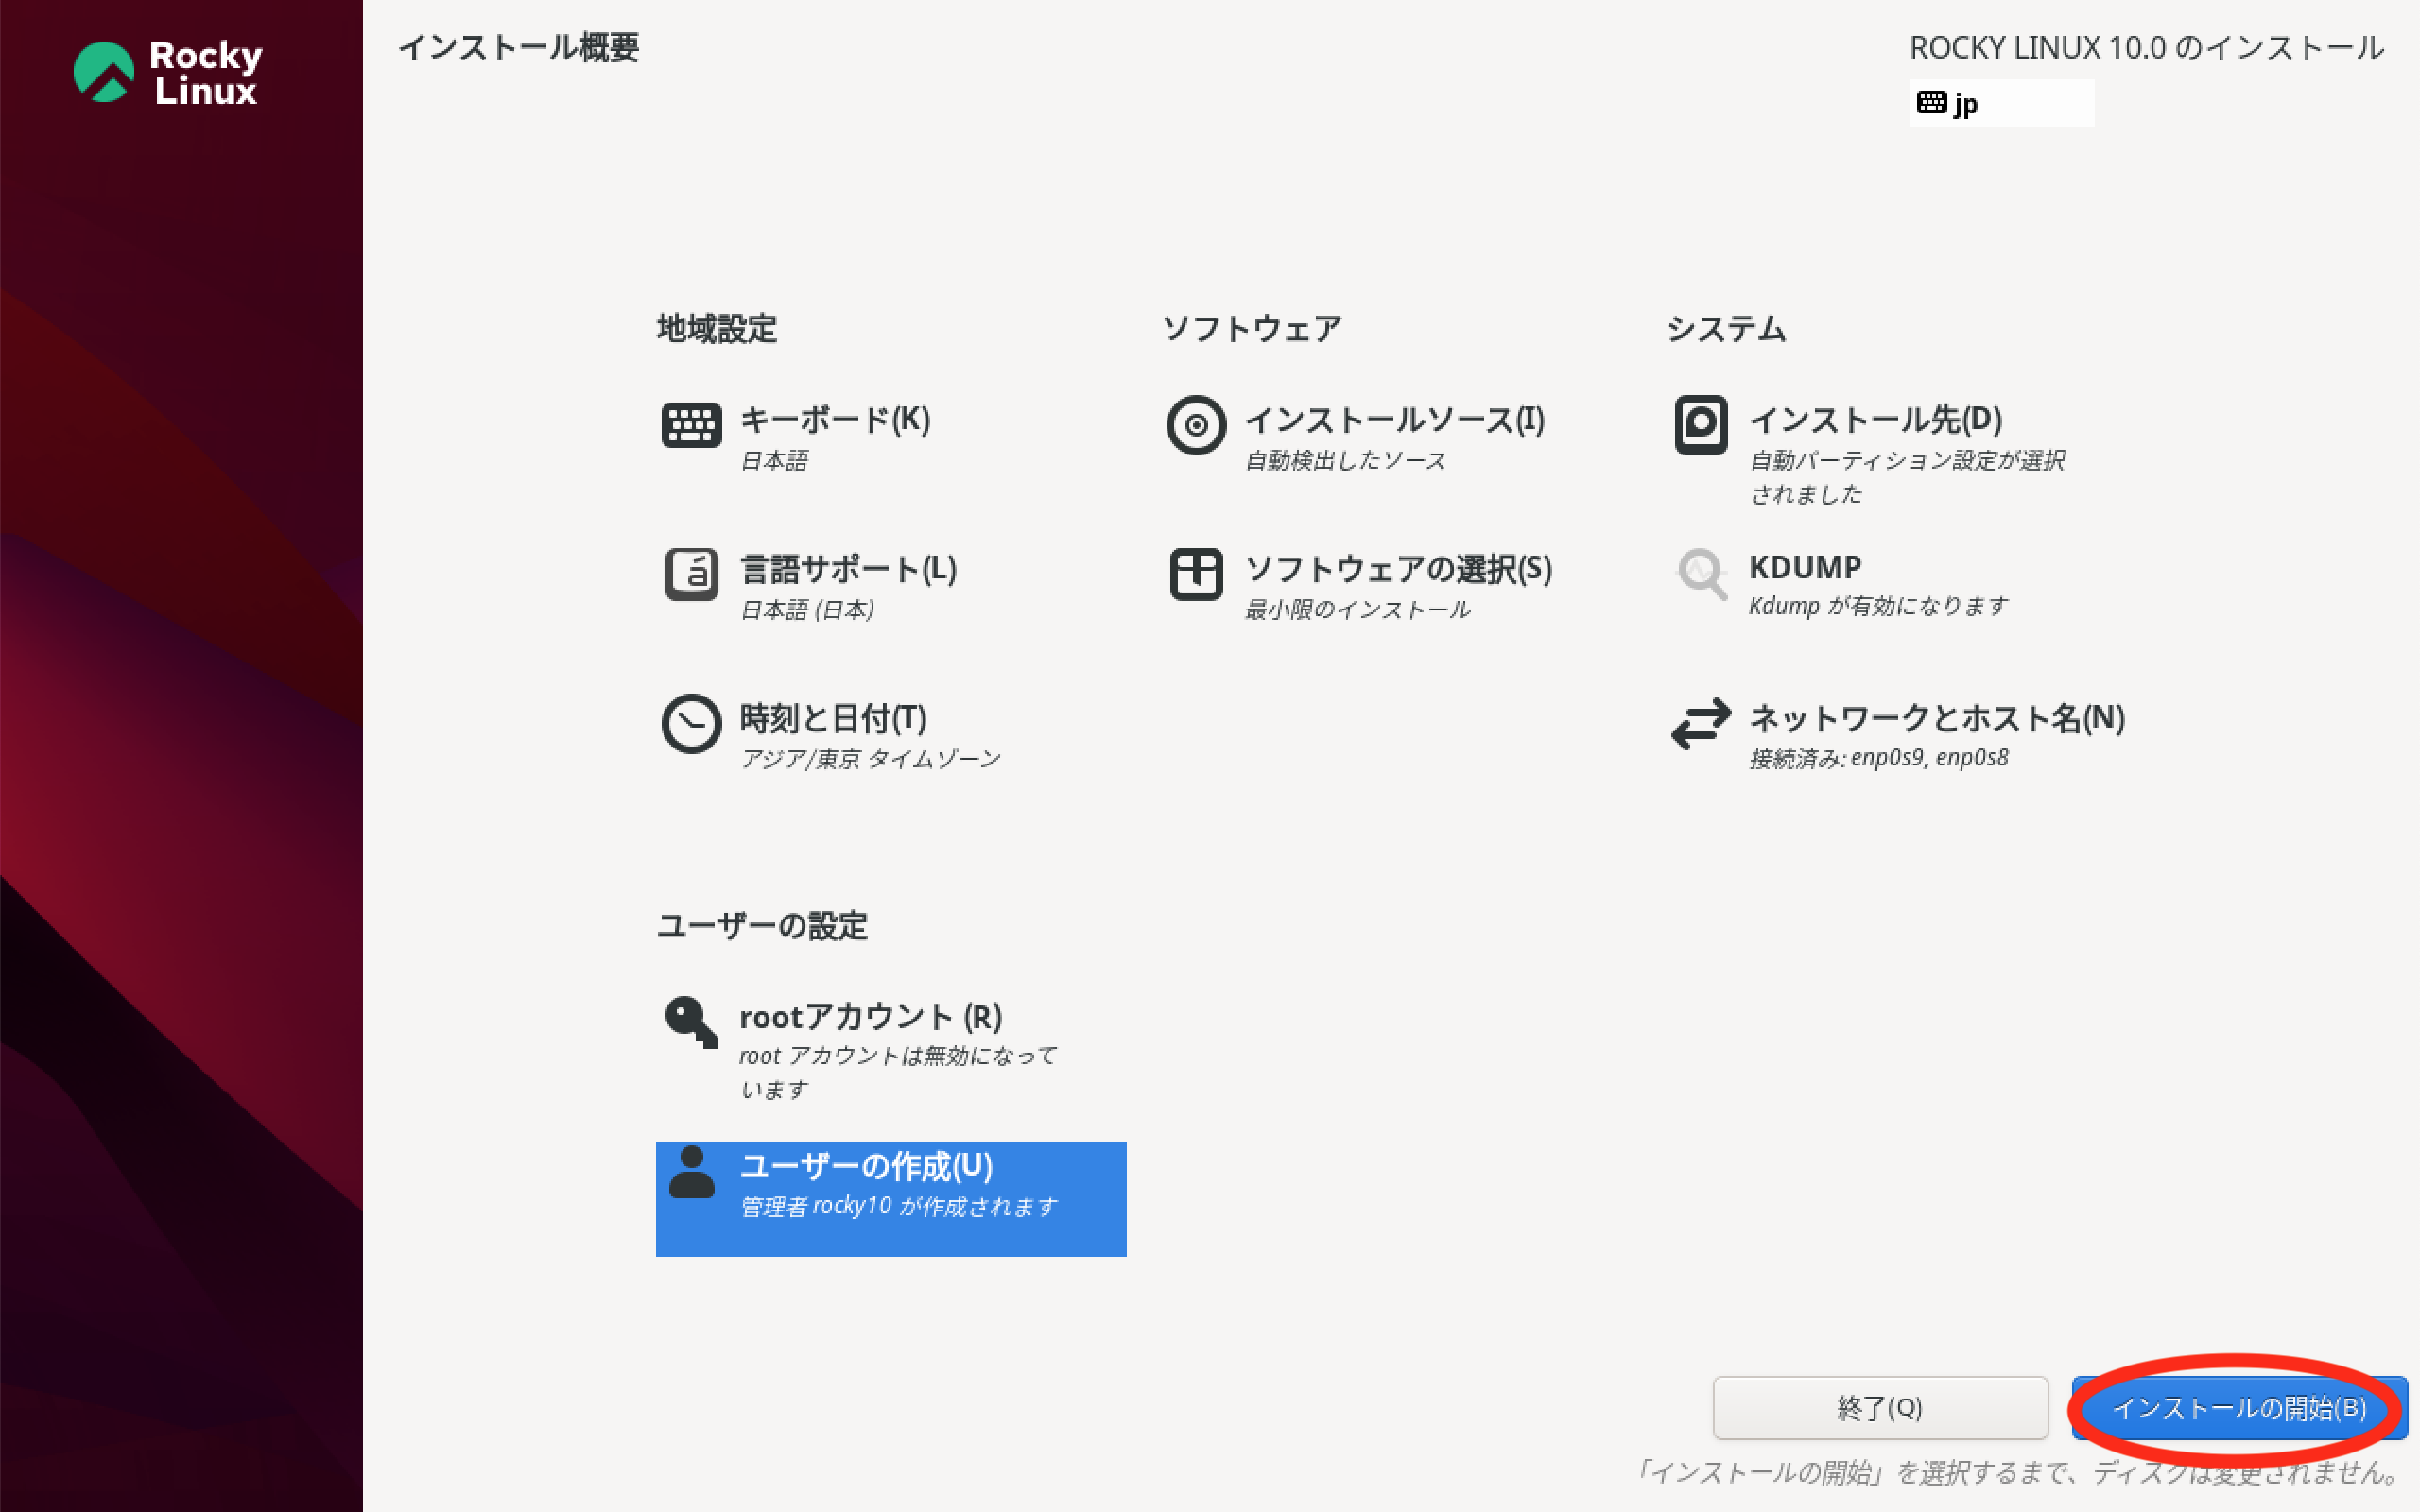The image size is (2420, 1512).
Task: Click the システム section heading
Action: pos(1726,328)
